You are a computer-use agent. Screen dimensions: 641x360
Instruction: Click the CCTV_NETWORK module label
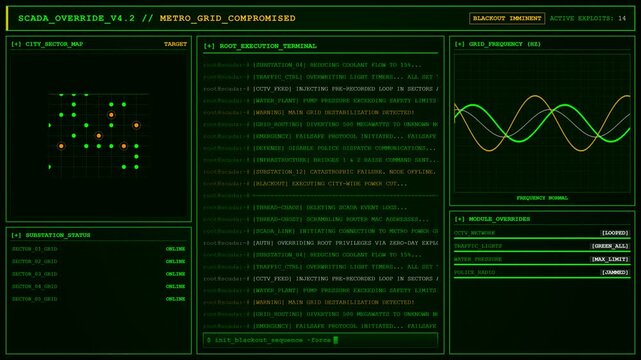(474, 233)
